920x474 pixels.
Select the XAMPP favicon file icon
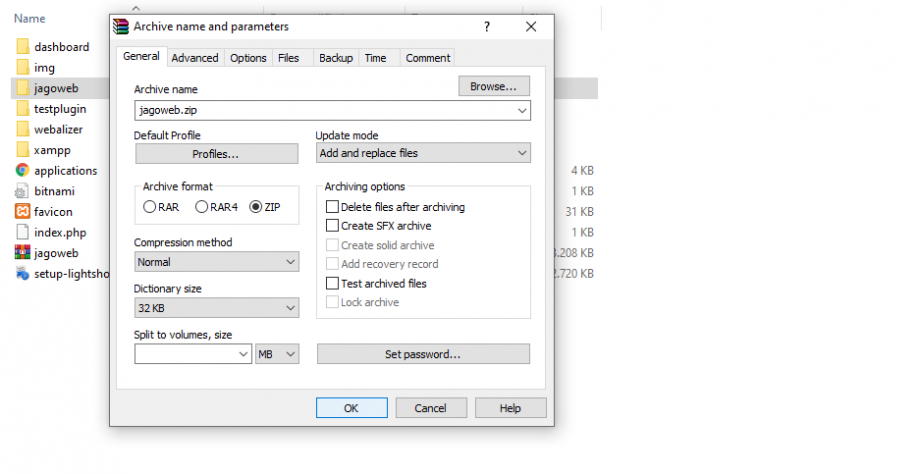click(x=22, y=211)
